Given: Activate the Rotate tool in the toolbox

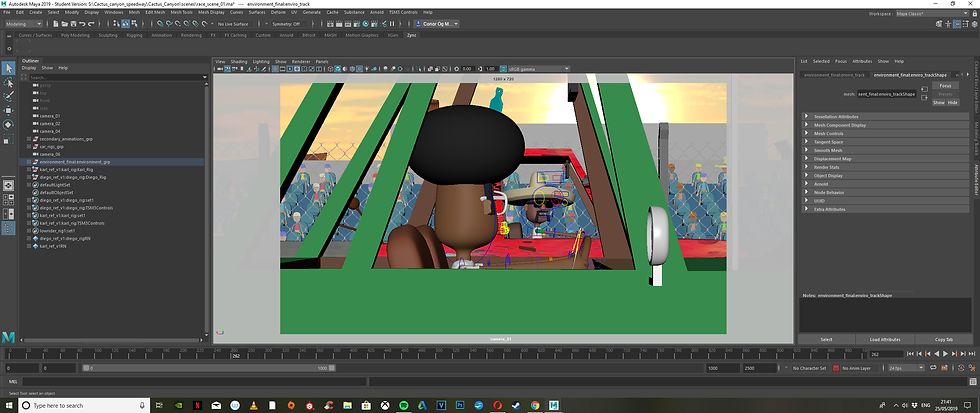Looking at the screenshot, I should click(x=8, y=124).
